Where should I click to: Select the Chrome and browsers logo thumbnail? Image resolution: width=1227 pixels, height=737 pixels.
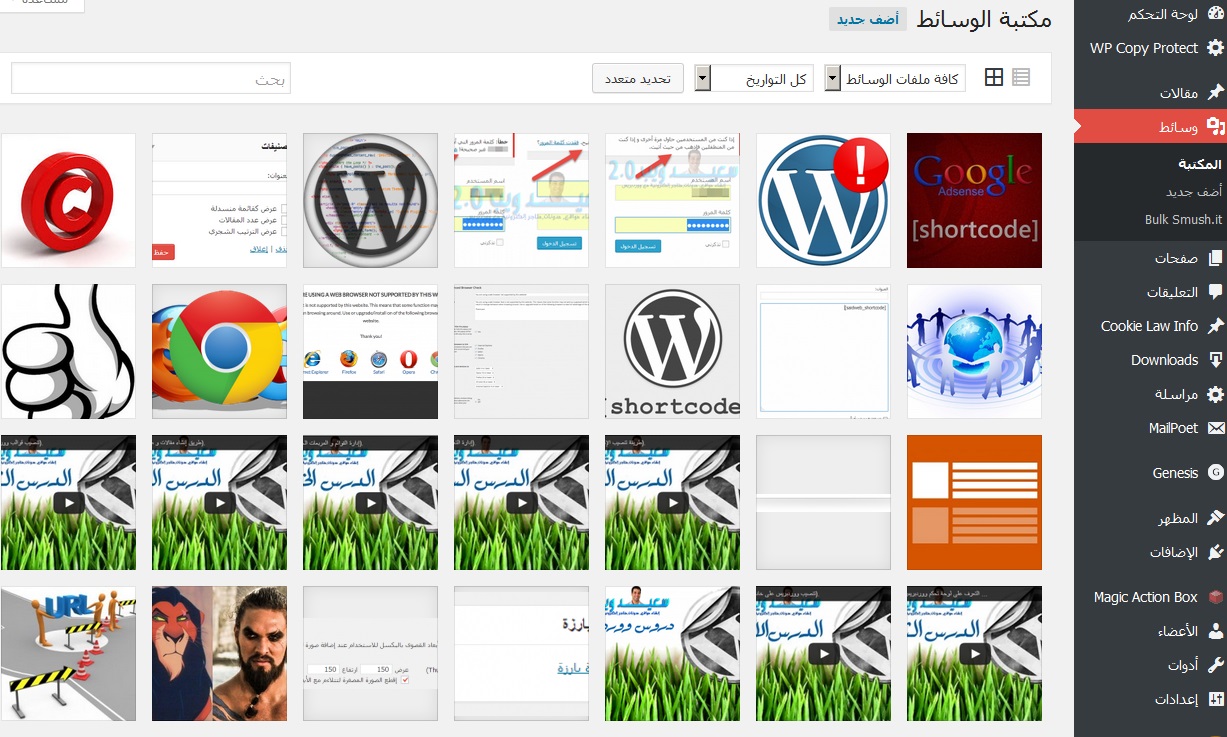tap(219, 352)
